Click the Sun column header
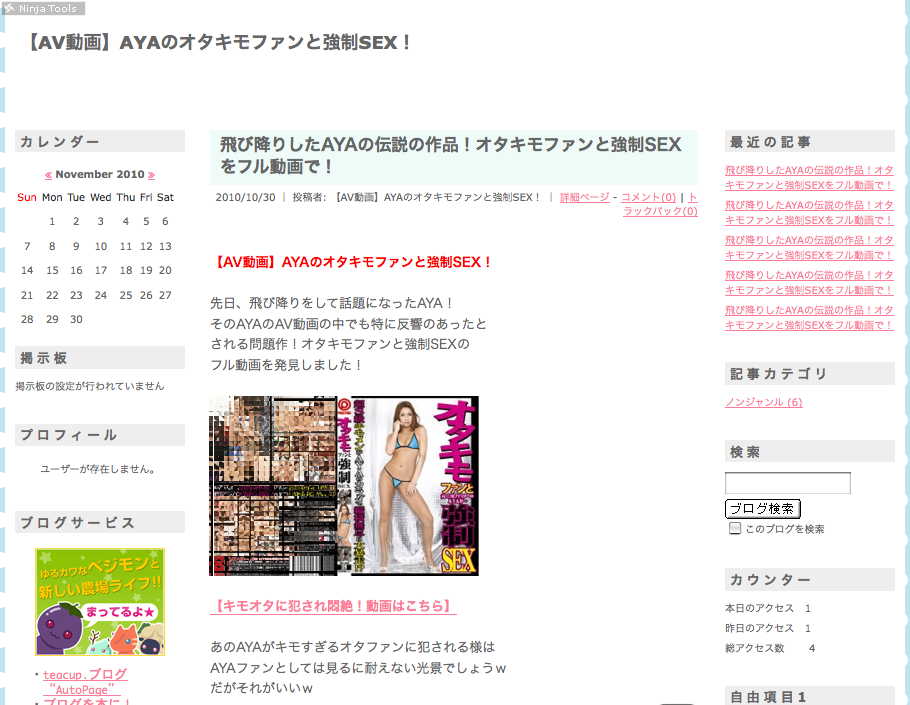 pyautogui.click(x=27, y=197)
